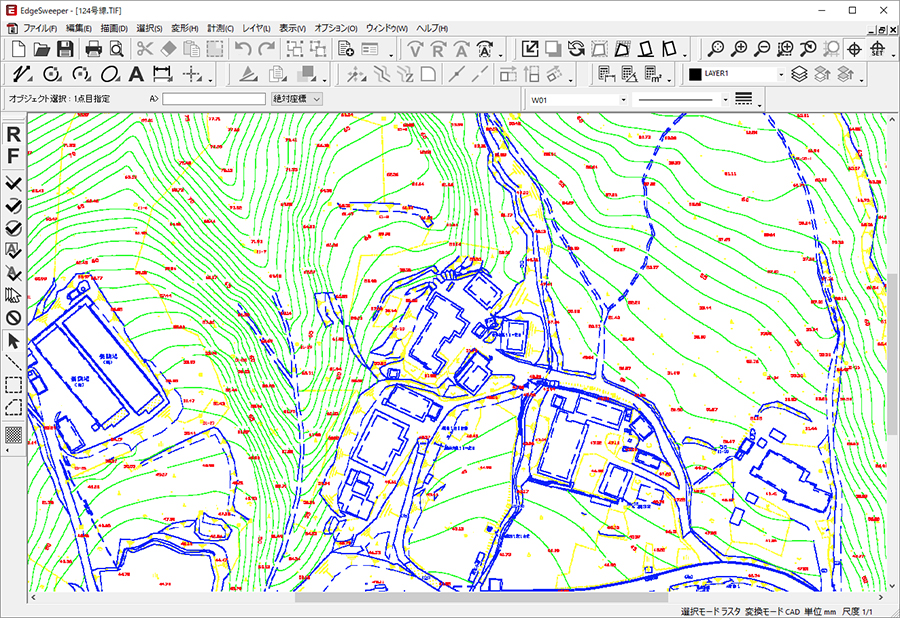
Task: Open the レイヤ(L) menu
Action: pyautogui.click(x=258, y=28)
